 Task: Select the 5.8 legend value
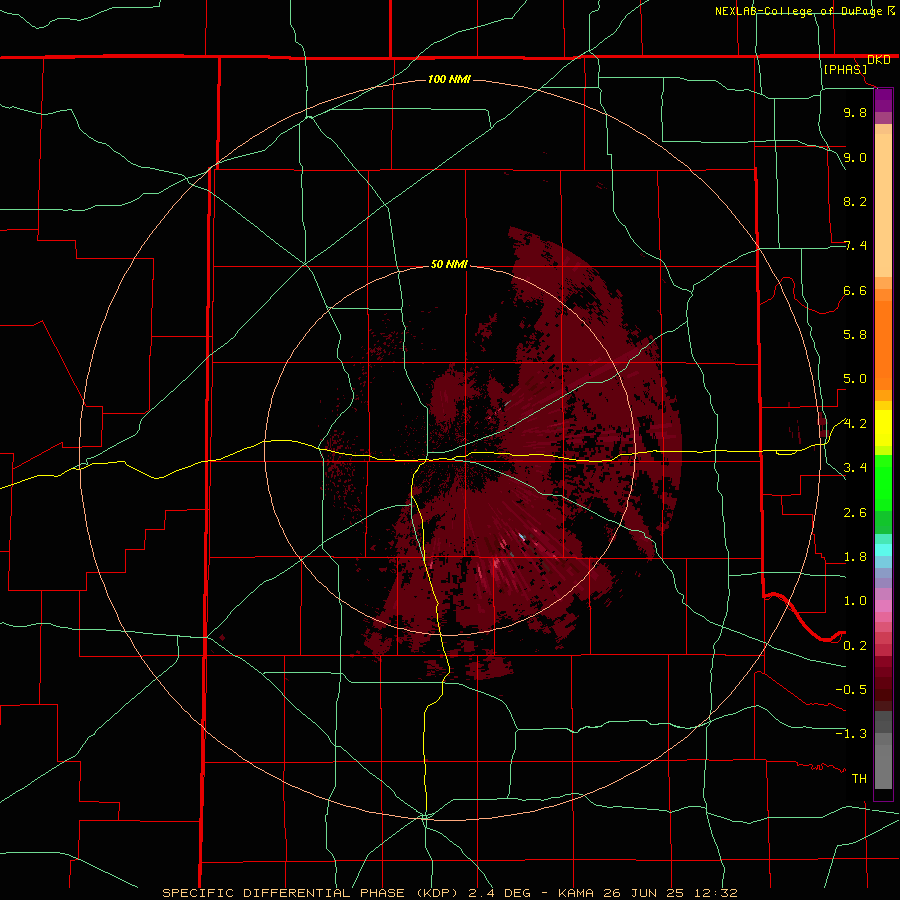[x=855, y=335]
